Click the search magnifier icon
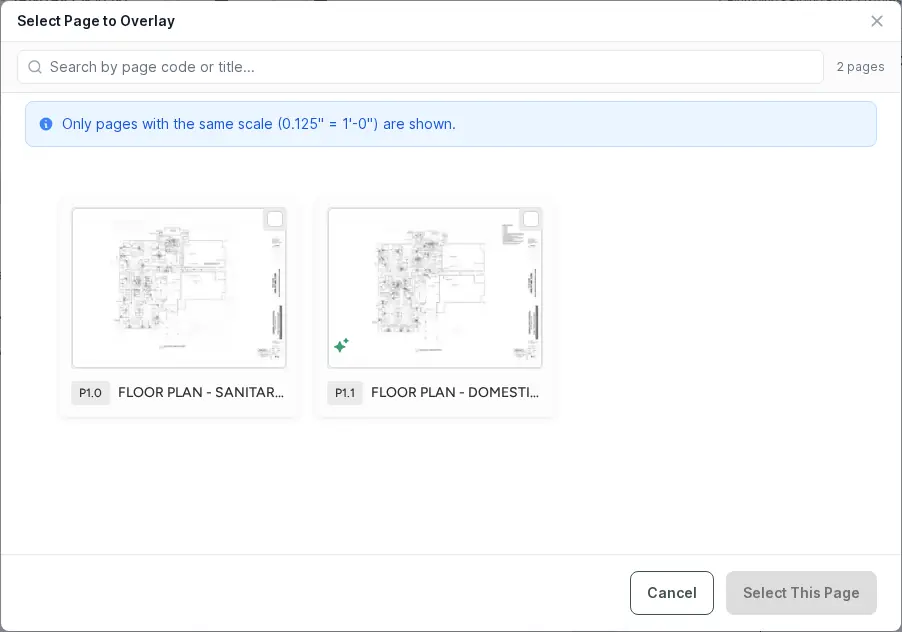 35,67
